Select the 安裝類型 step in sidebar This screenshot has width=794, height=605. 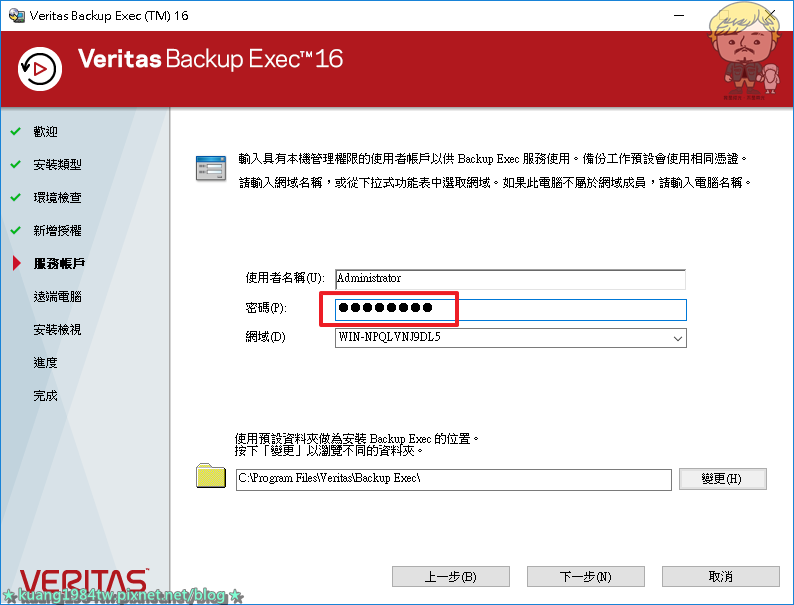click(x=57, y=165)
